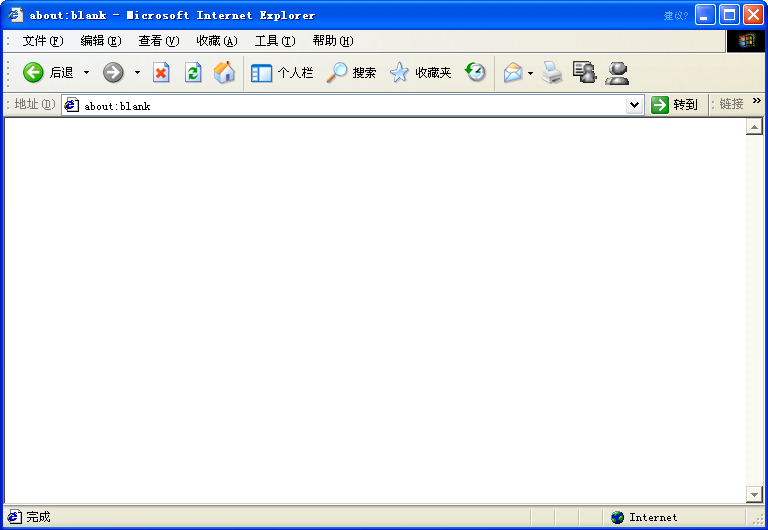Click the scrollbar up arrow
The width and height of the screenshot is (768, 530).
[x=754, y=127]
